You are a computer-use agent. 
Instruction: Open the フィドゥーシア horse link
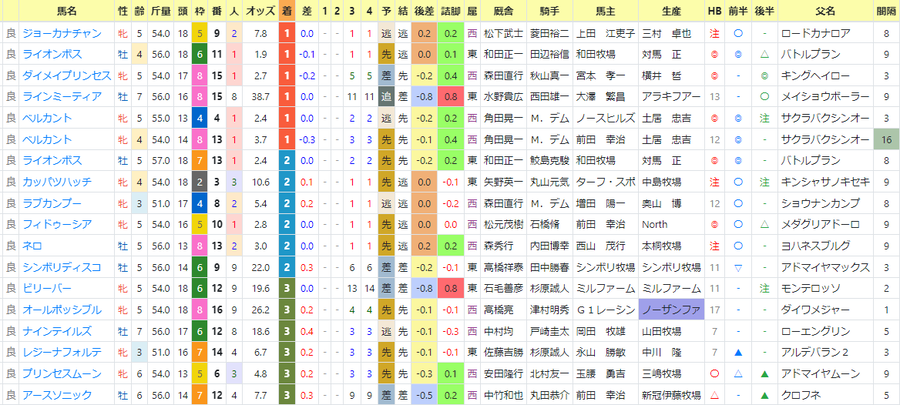[x=57, y=224]
